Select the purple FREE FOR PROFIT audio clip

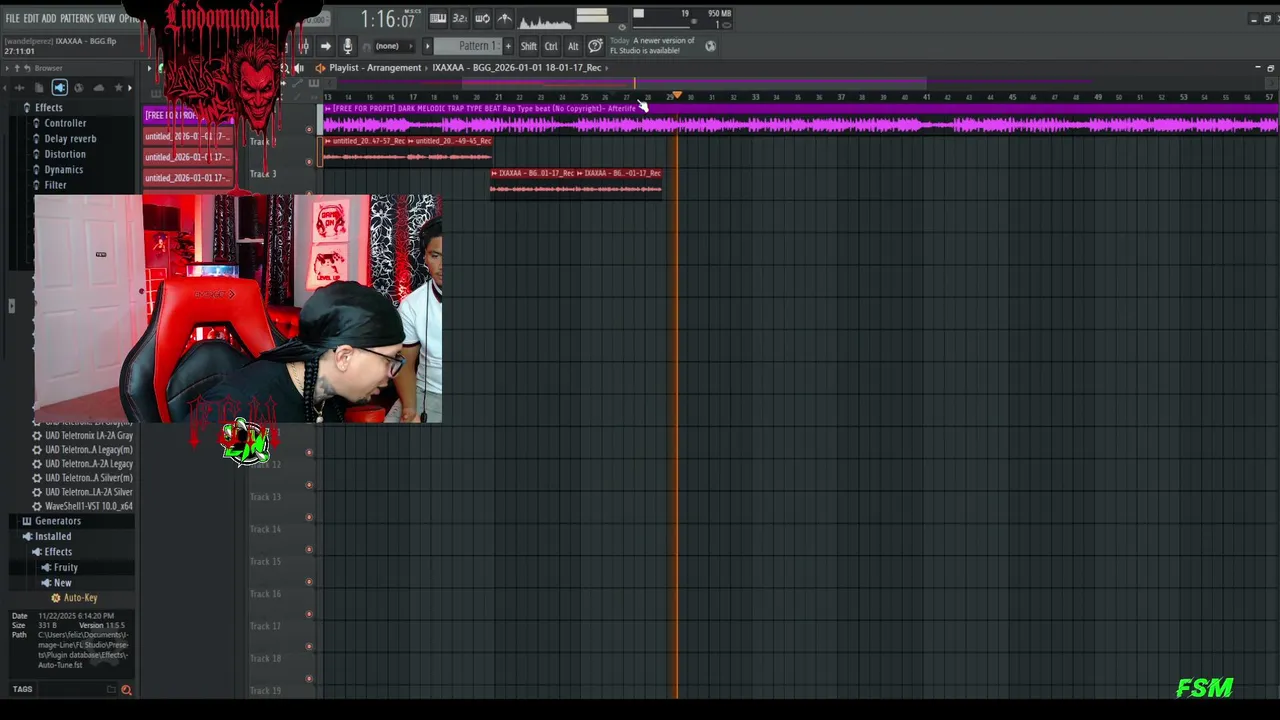(798, 118)
